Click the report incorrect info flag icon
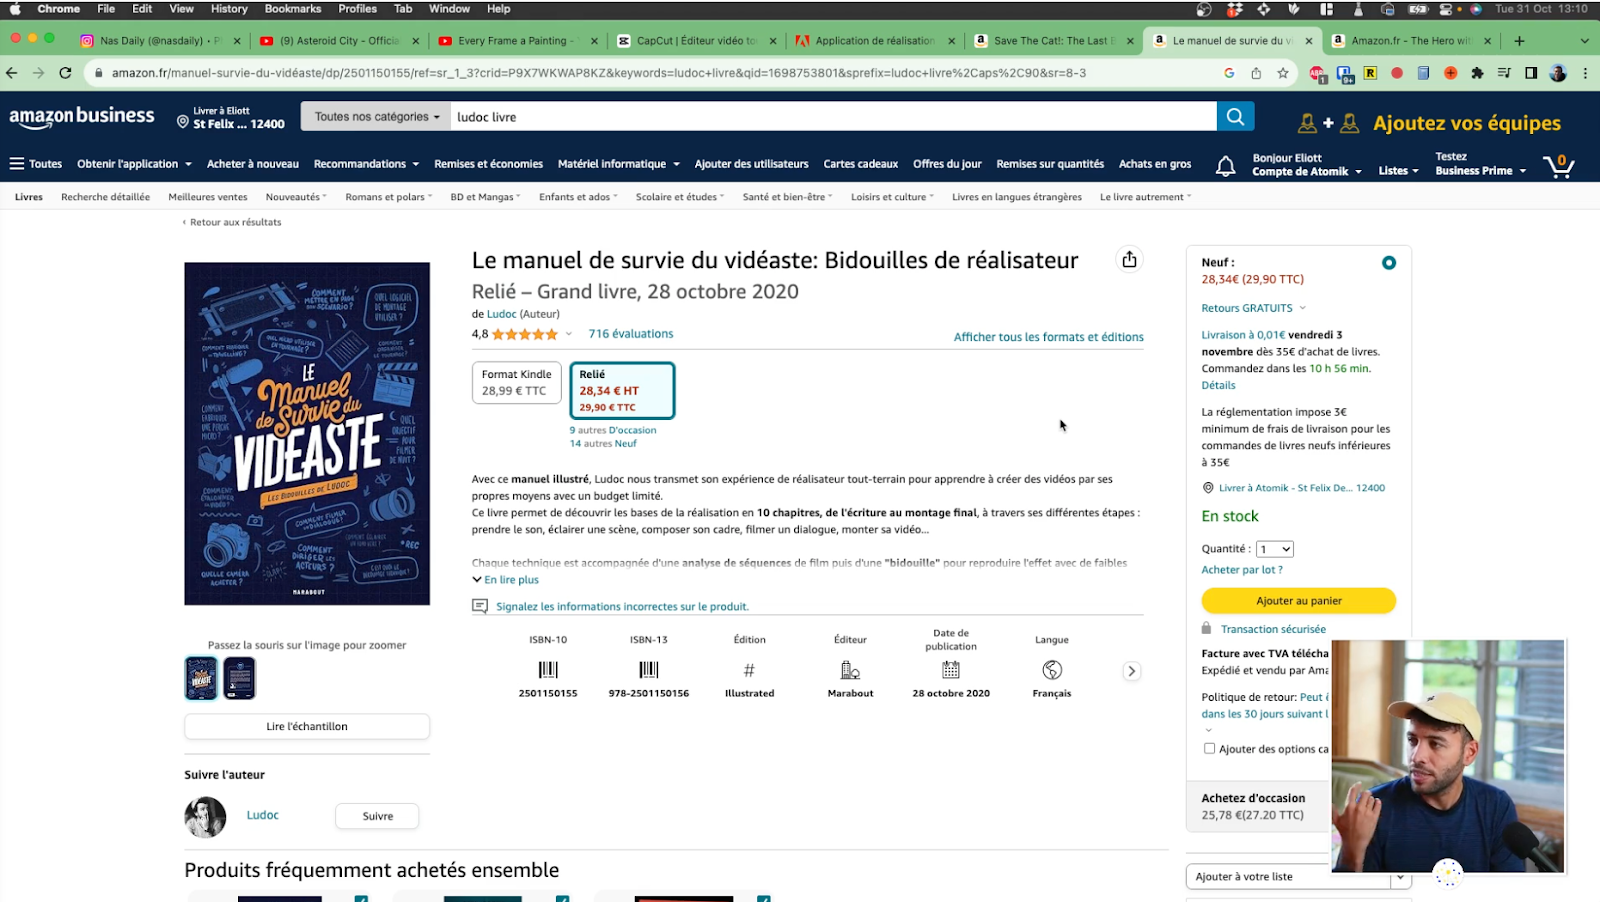The width and height of the screenshot is (1600, 902). 480,606
